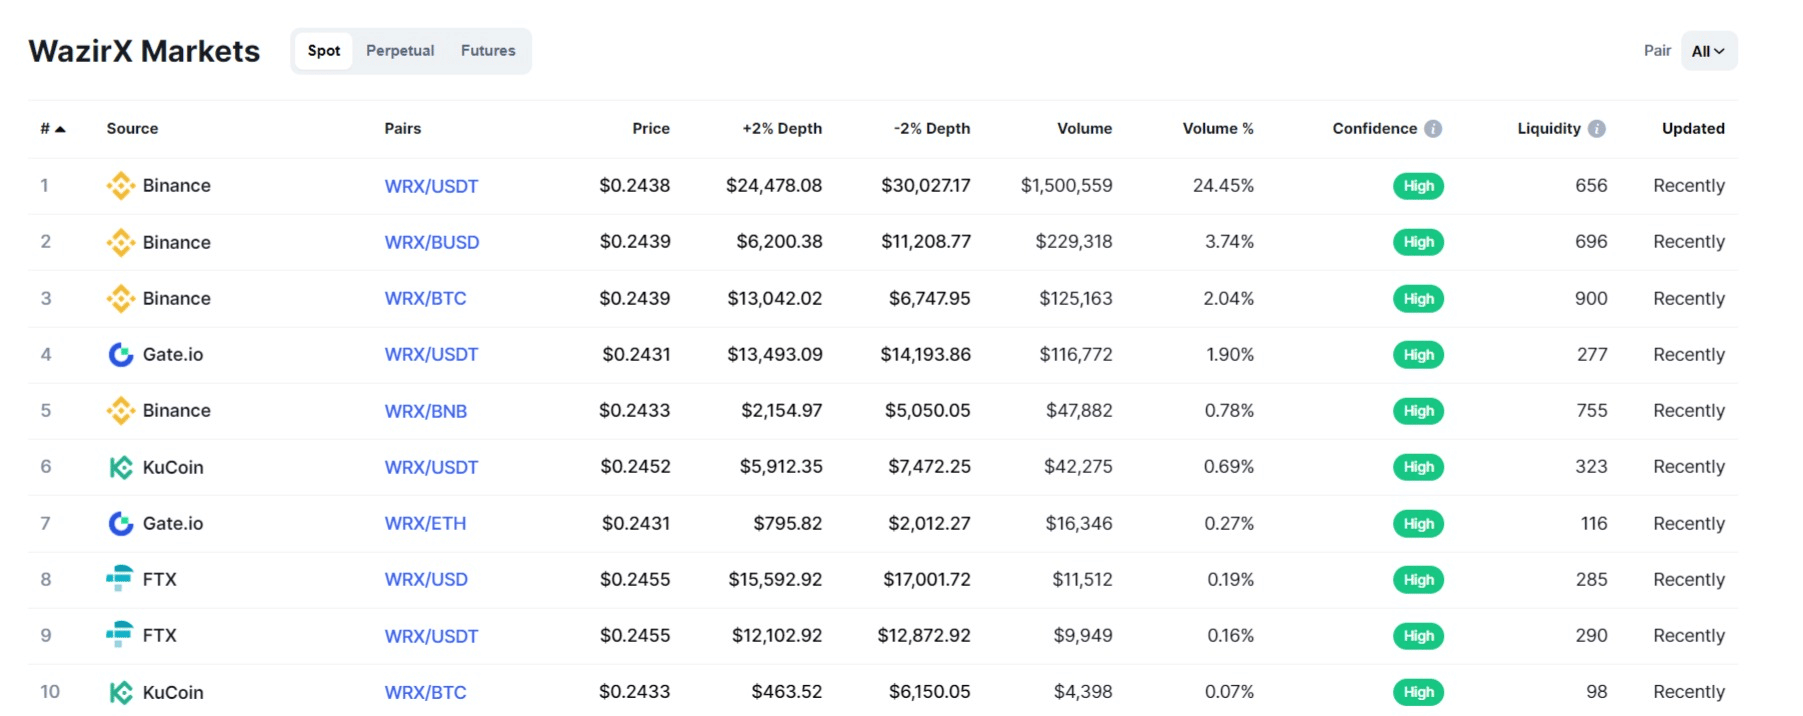
Task: Open the FTX WRX/USD pair link
Action: pyautogui.click(x=426, y=580)
